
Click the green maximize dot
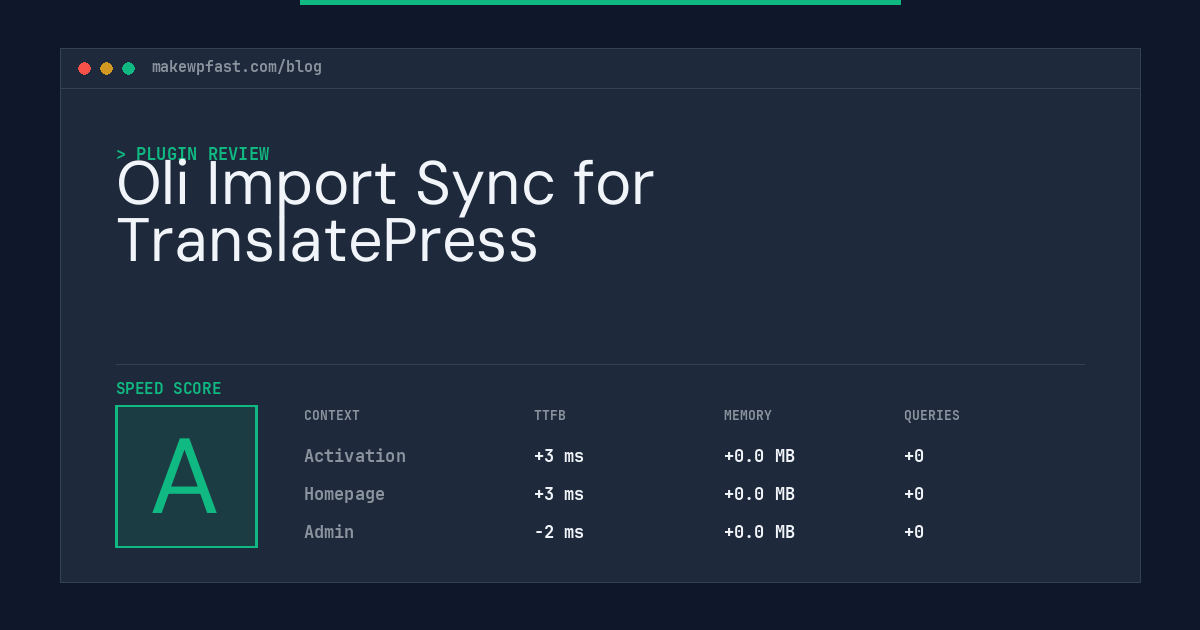pyautogui.click(x=128, y=68)
